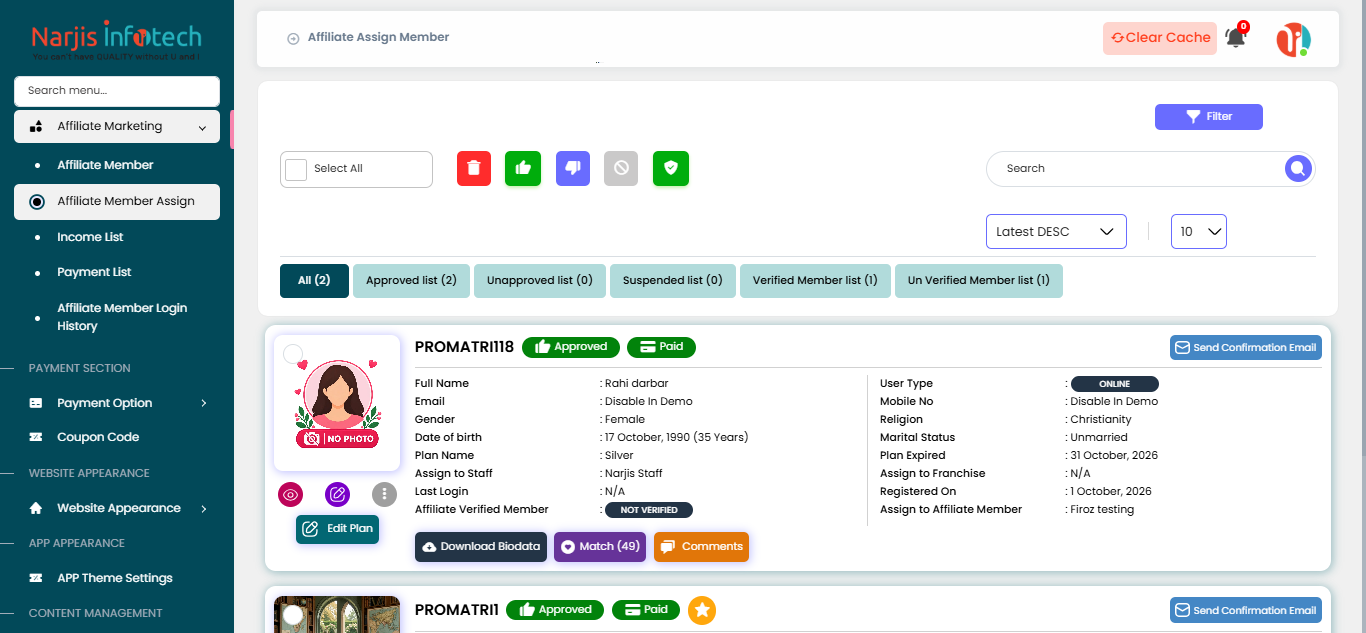
Task: Open three-dot more options for PROMATRI118
Action: tap(385, 494)
